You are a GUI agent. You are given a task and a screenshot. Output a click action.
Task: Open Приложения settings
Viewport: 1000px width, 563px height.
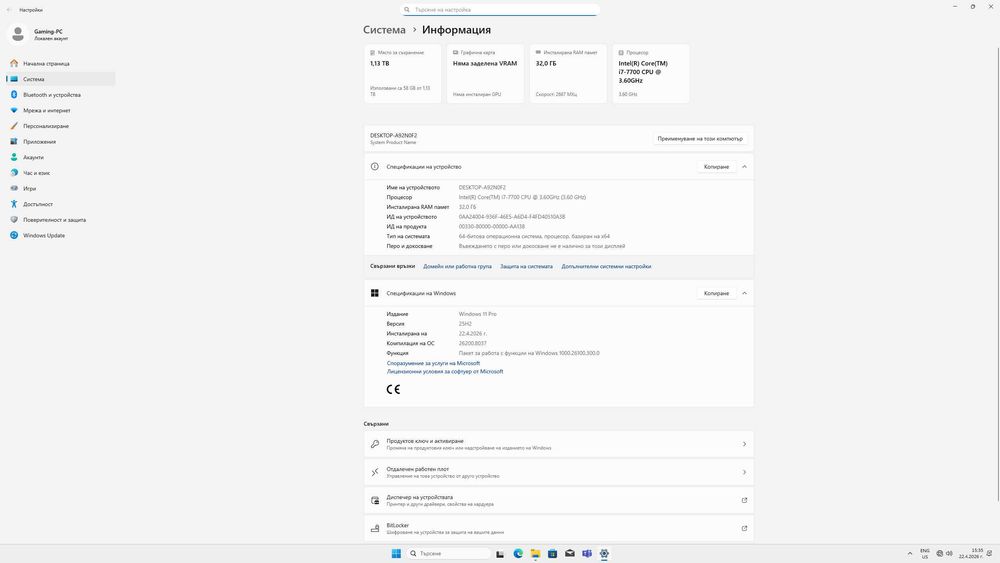click(x=61, y=142)
